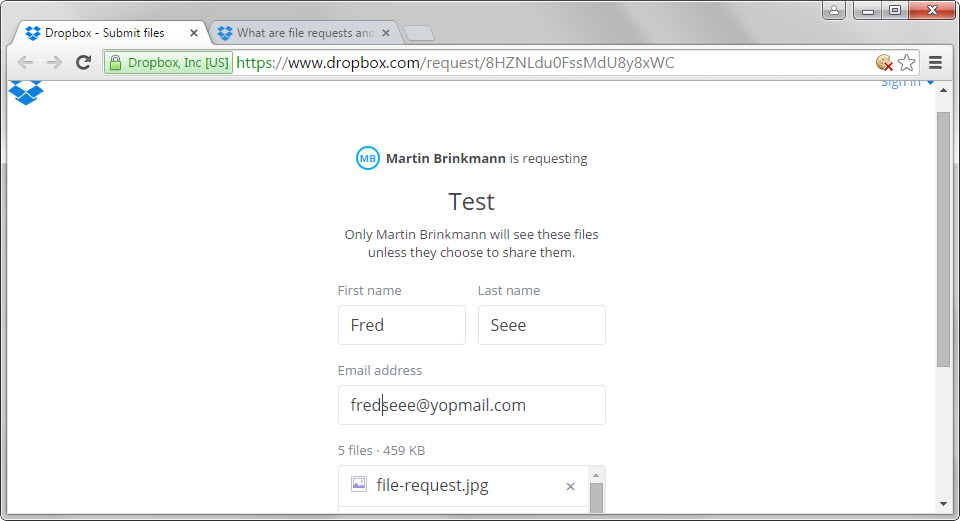Click the First name field containing Fred
This screenshot has height=521, width=960.
pos(402,325)
